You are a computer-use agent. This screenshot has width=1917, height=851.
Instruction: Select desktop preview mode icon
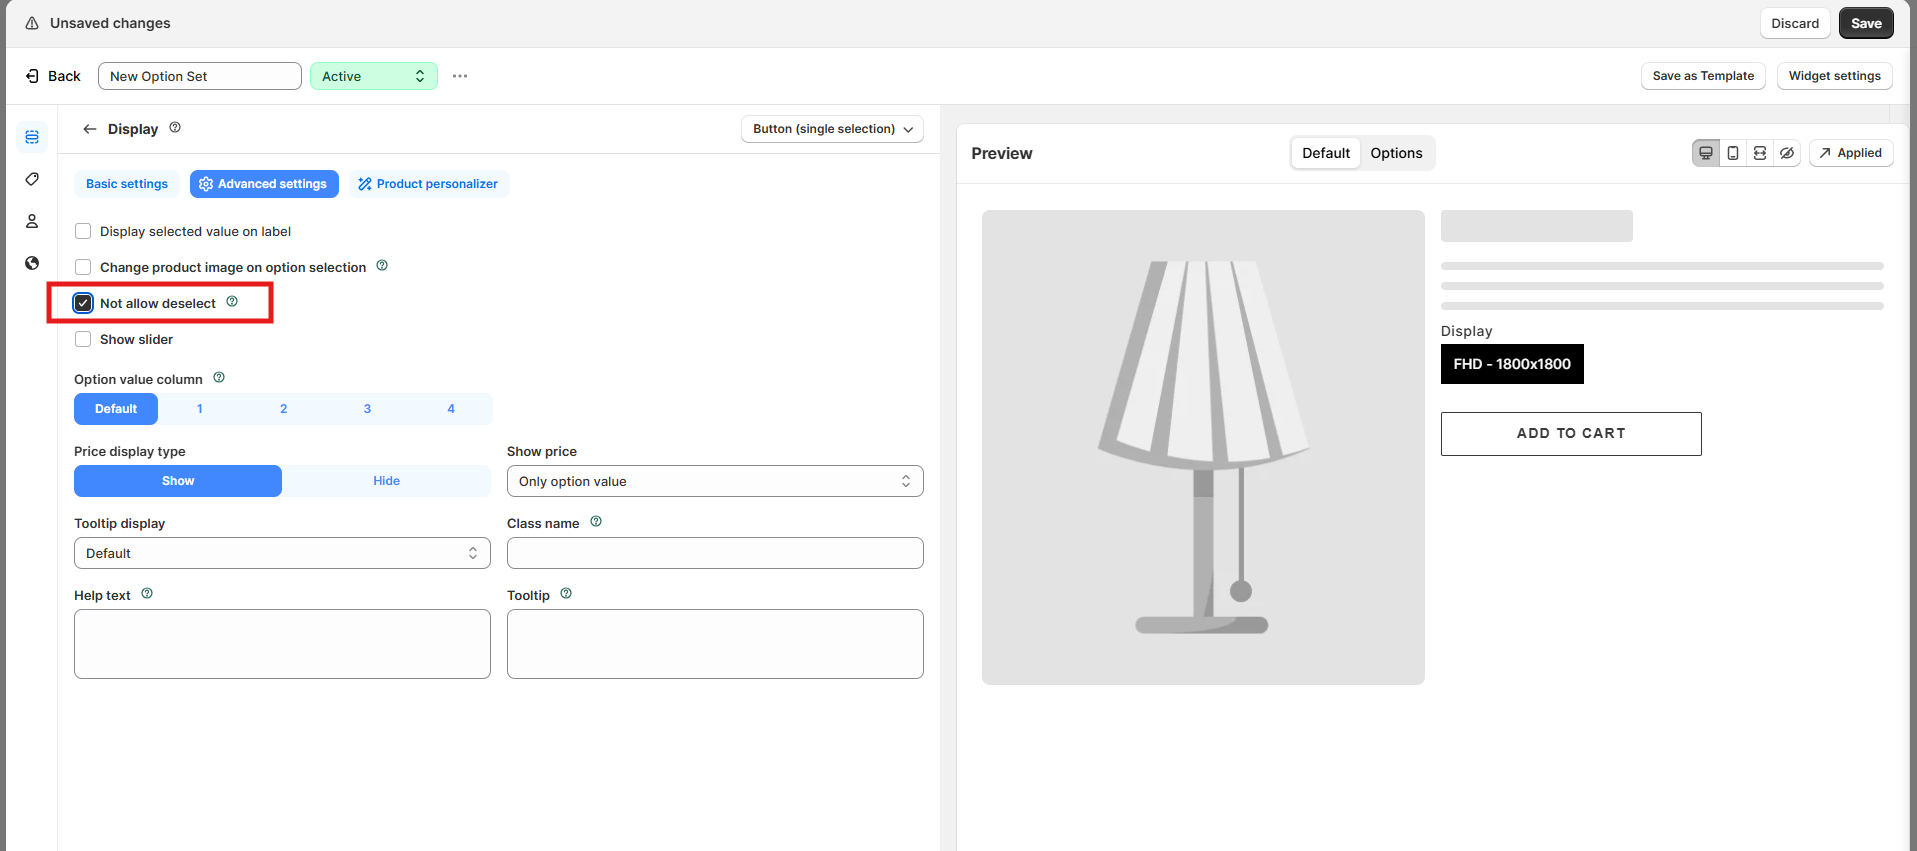coord(1706,153)
